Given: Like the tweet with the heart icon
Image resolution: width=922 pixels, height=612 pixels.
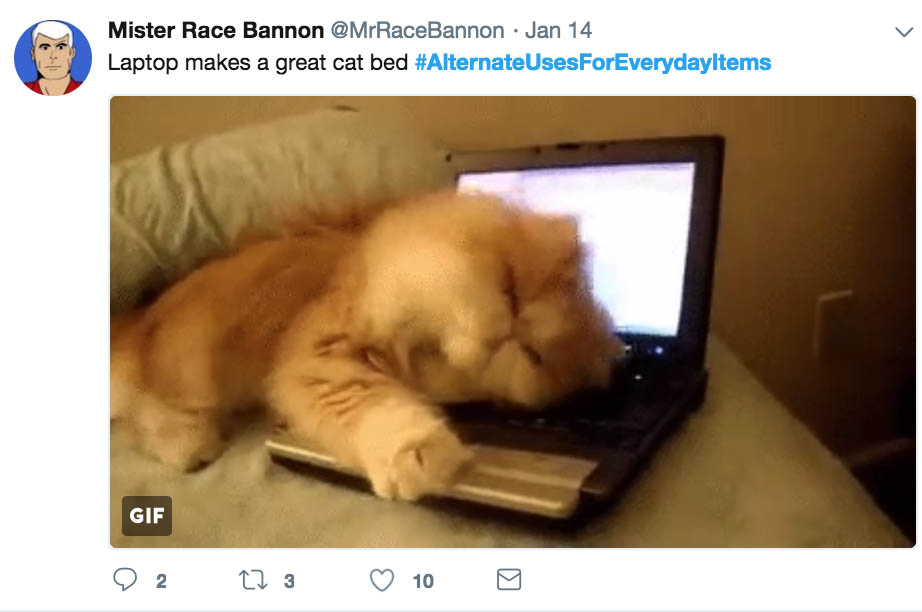Looking at the screenshot, I should coord(382,580).
